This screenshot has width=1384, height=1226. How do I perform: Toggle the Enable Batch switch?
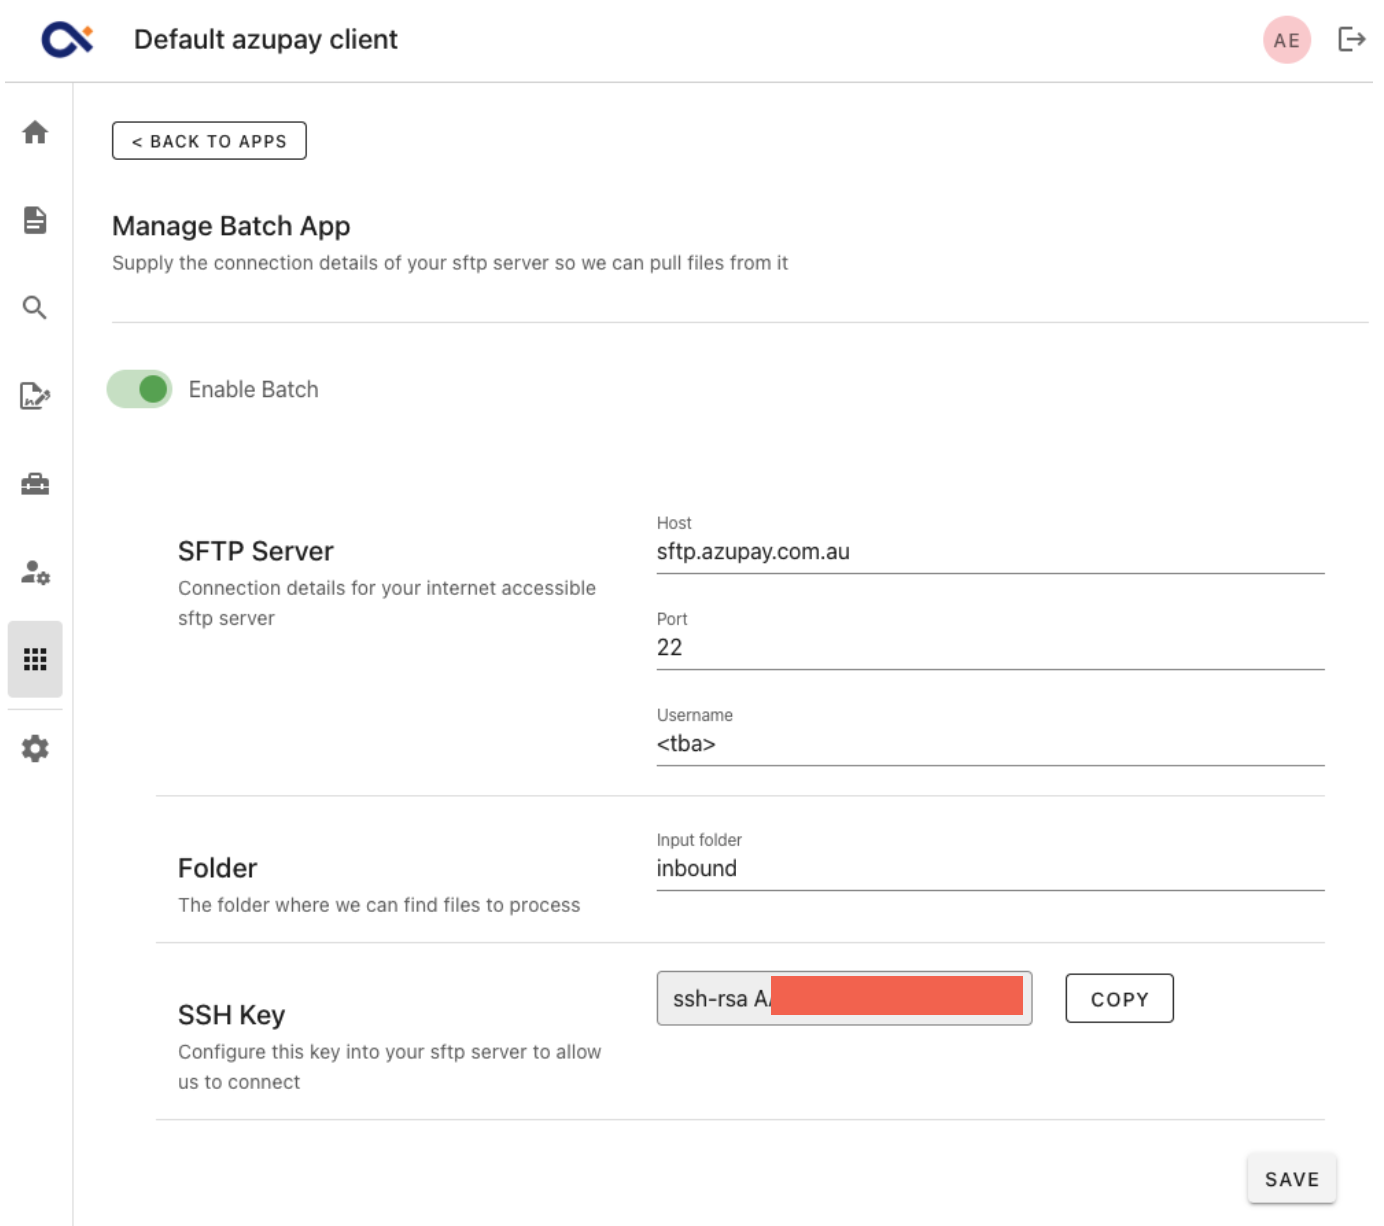click(140, 389)
